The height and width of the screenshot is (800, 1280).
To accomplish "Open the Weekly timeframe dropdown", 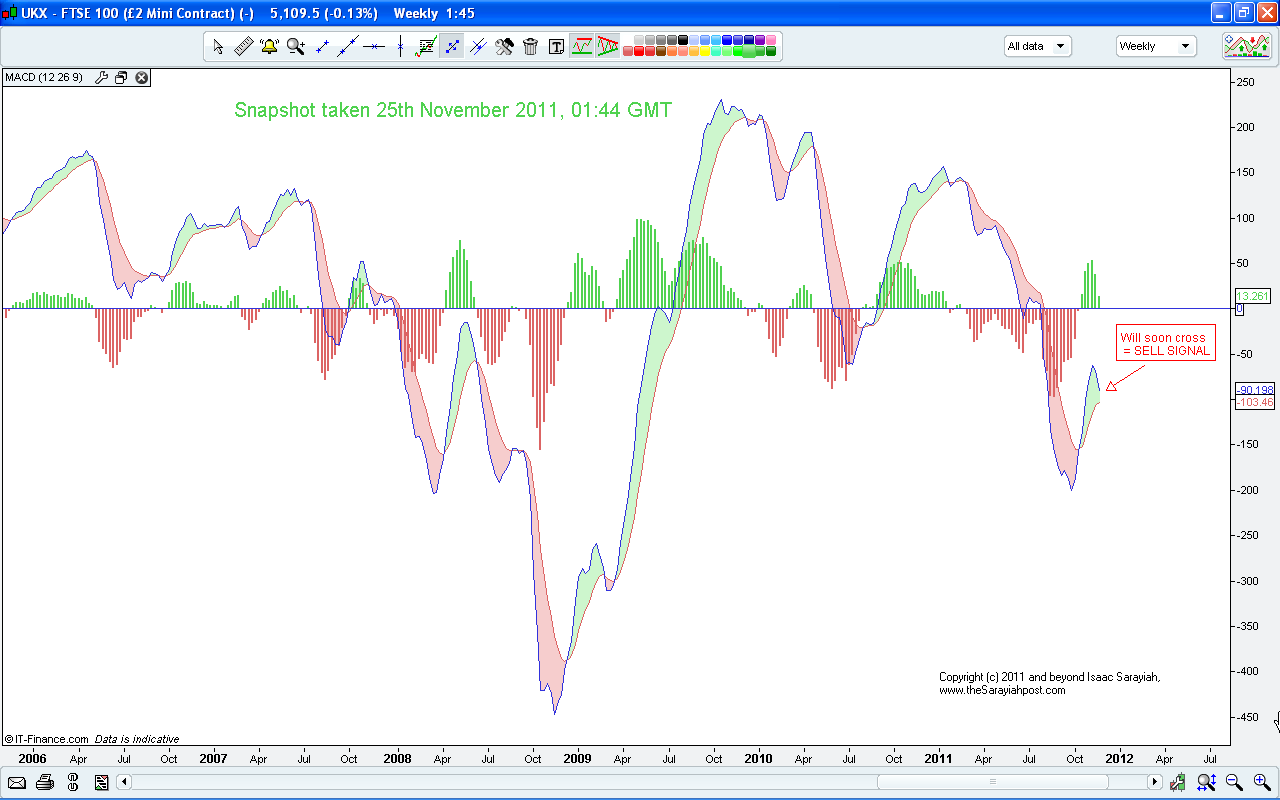I will click(1155, 45).
